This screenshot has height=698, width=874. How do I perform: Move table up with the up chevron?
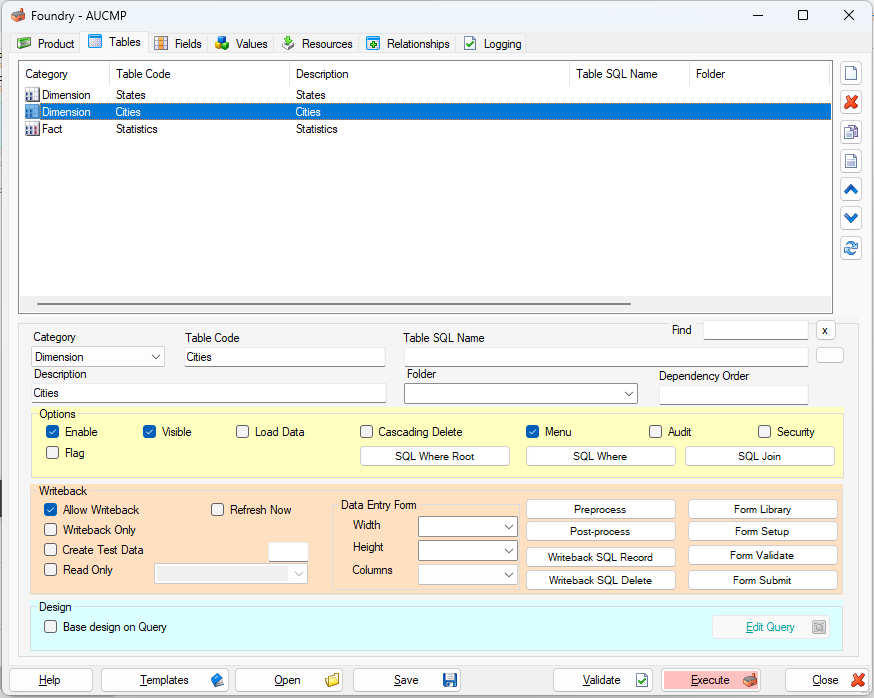pos(851,190)
